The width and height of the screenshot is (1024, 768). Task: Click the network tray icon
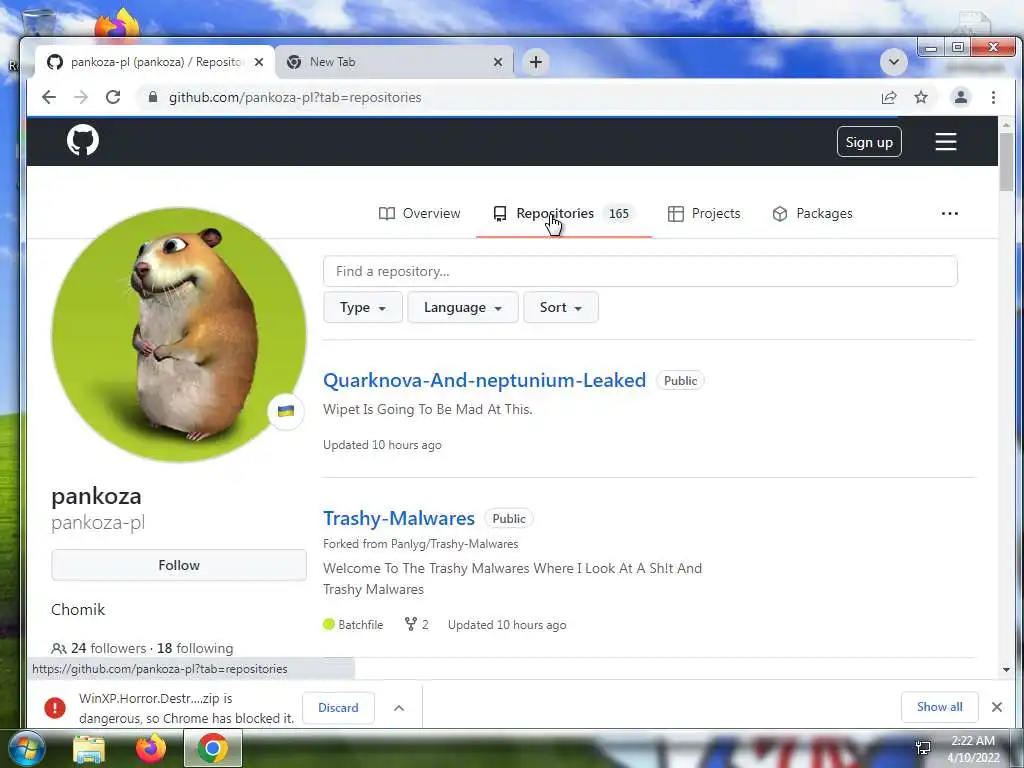923,748
